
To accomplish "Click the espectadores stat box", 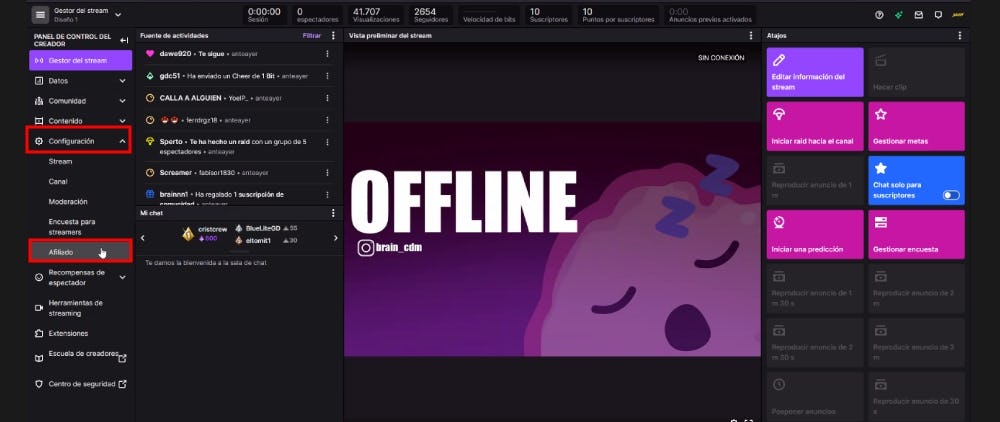I will click(317, 15).
